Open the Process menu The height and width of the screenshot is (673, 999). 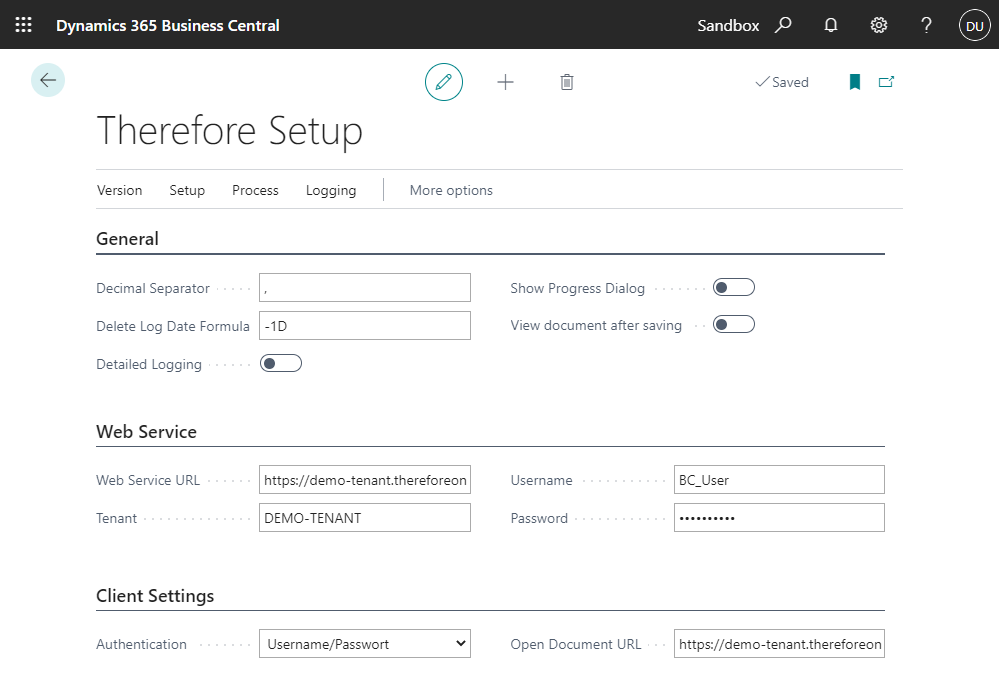pyautogui.click(x=255, y=190)
